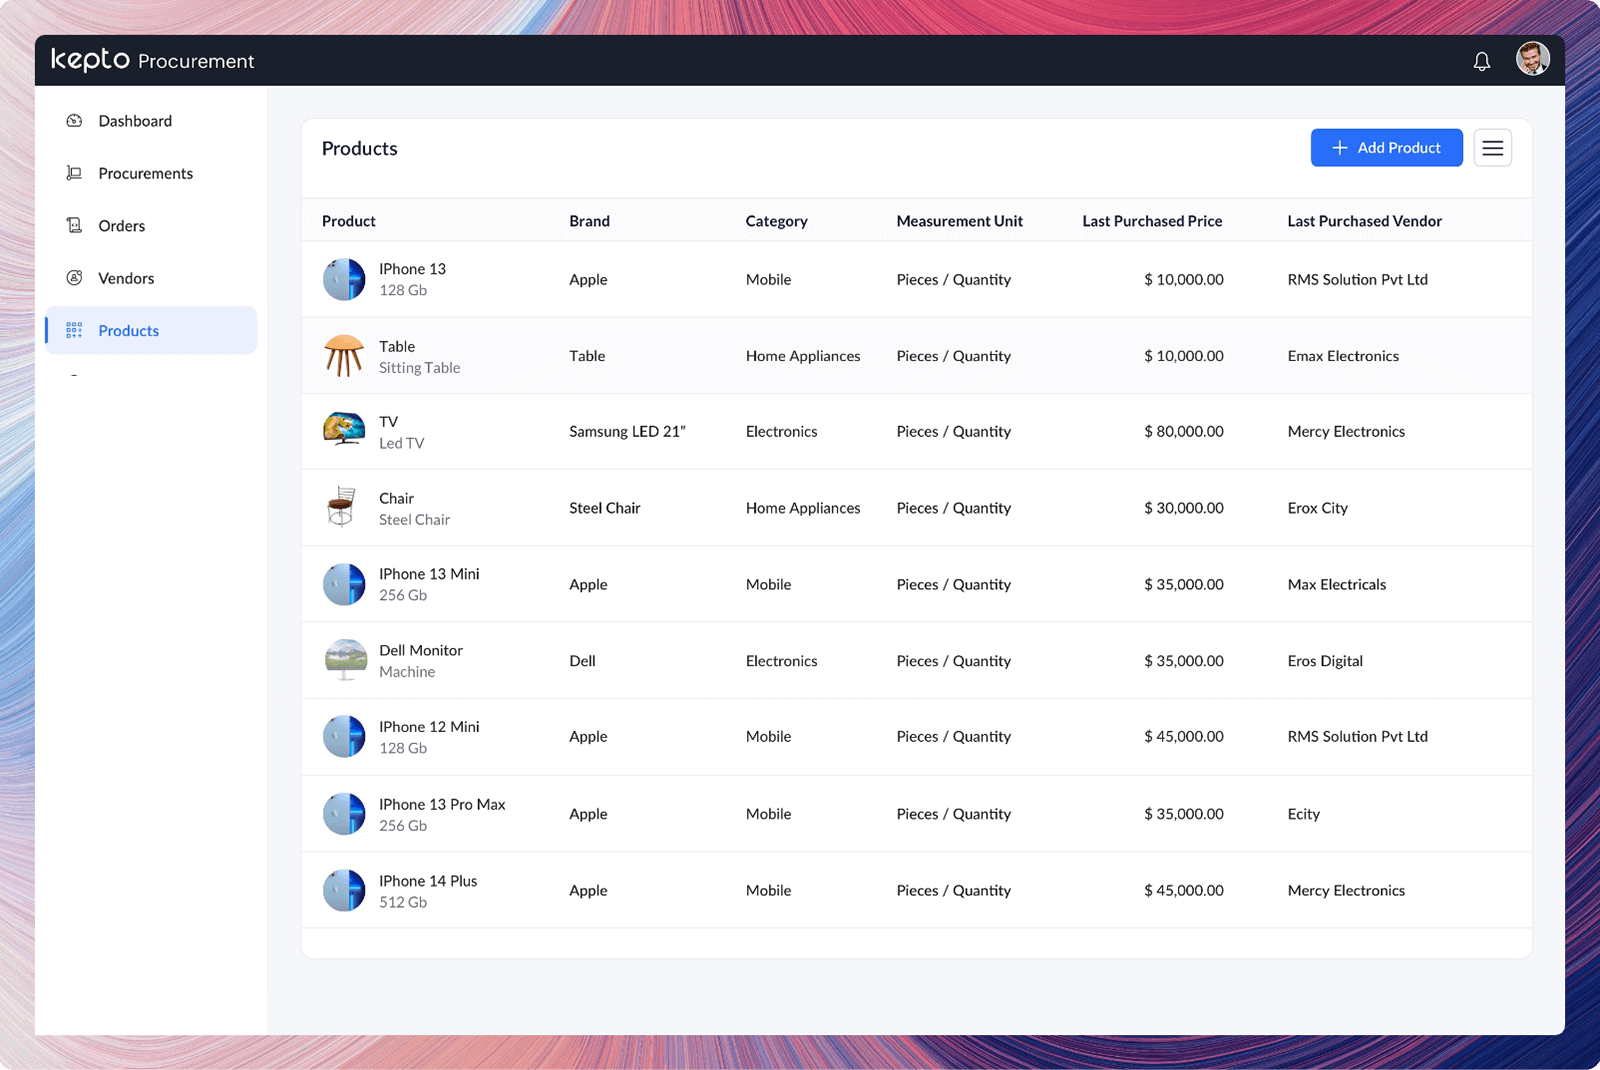Select the TV product name
1600x1070 pixels.
click(x=388, y=422)
